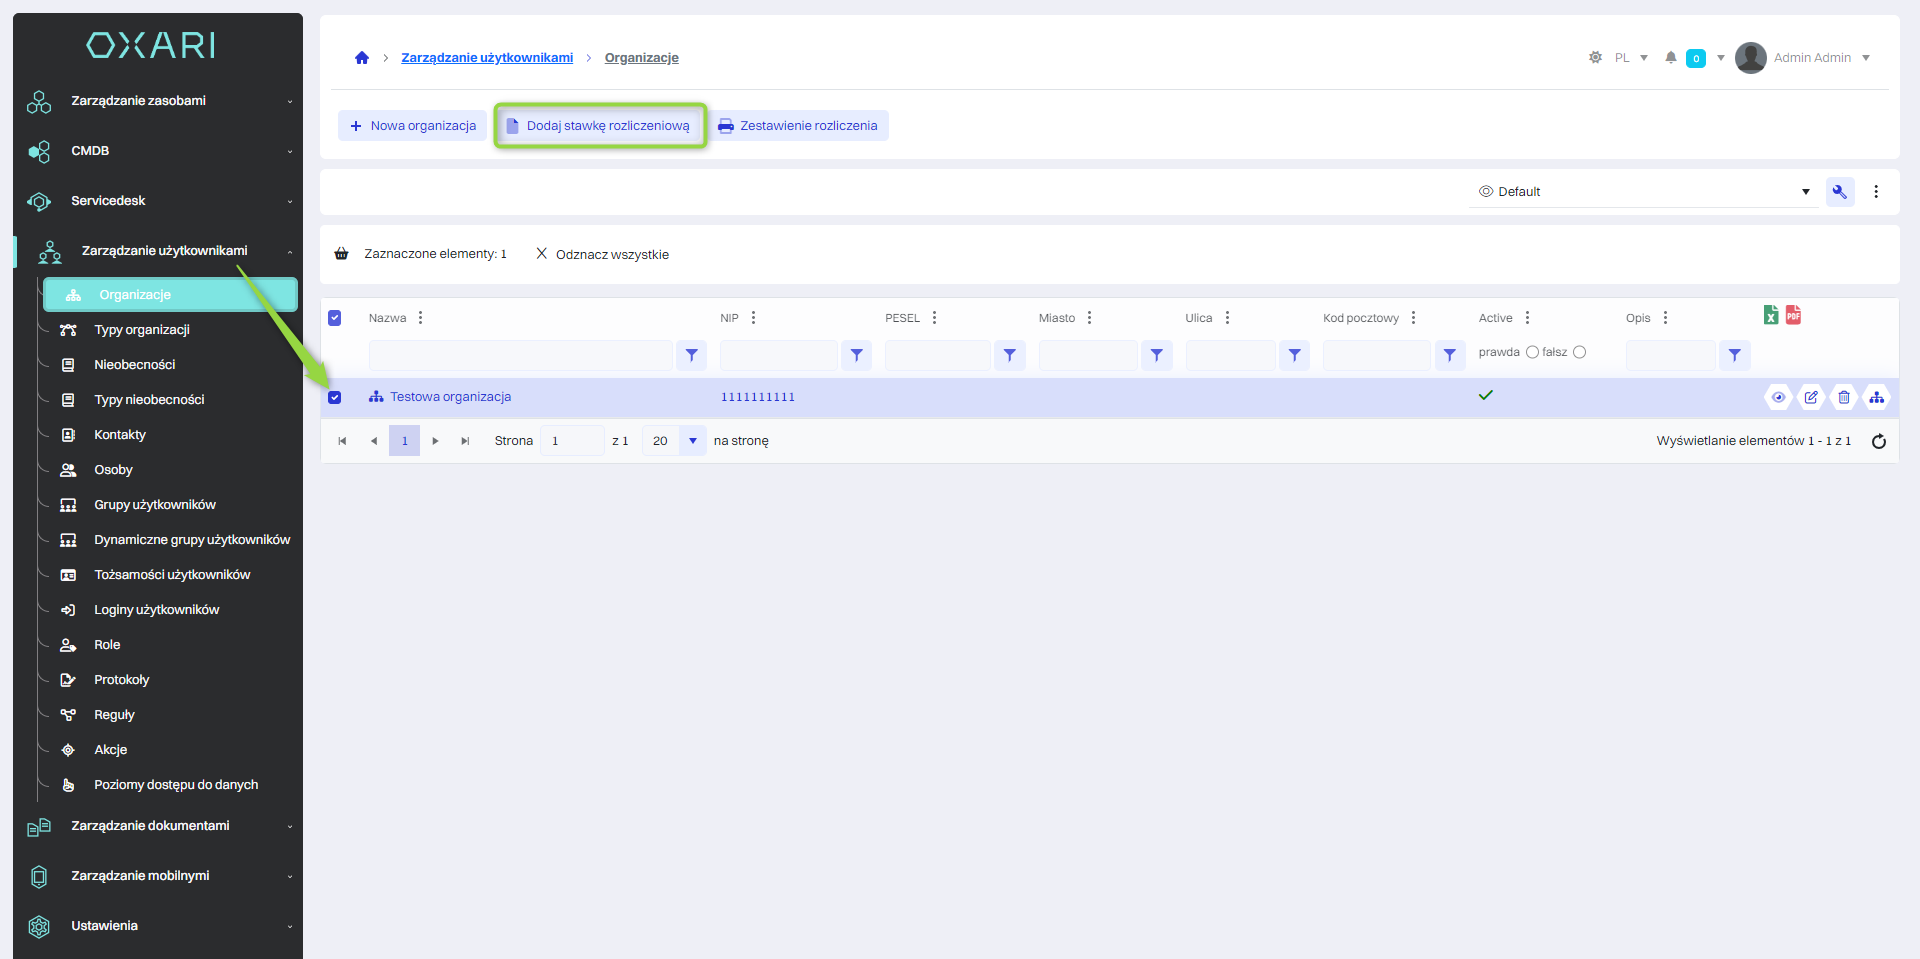Screen dimensions: 1920x959
Task: Preview Testowa organizacja with eye icon
Action: 1778,397
